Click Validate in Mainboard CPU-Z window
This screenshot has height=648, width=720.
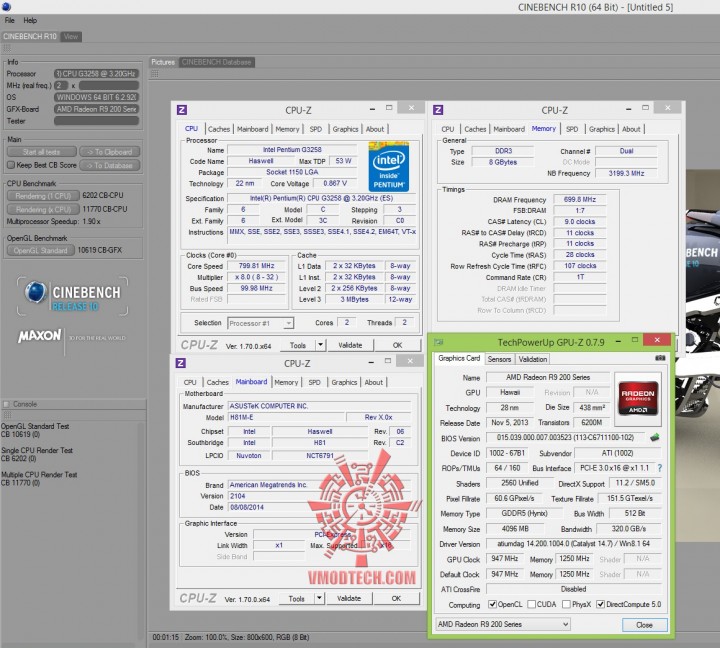(349, 598)
